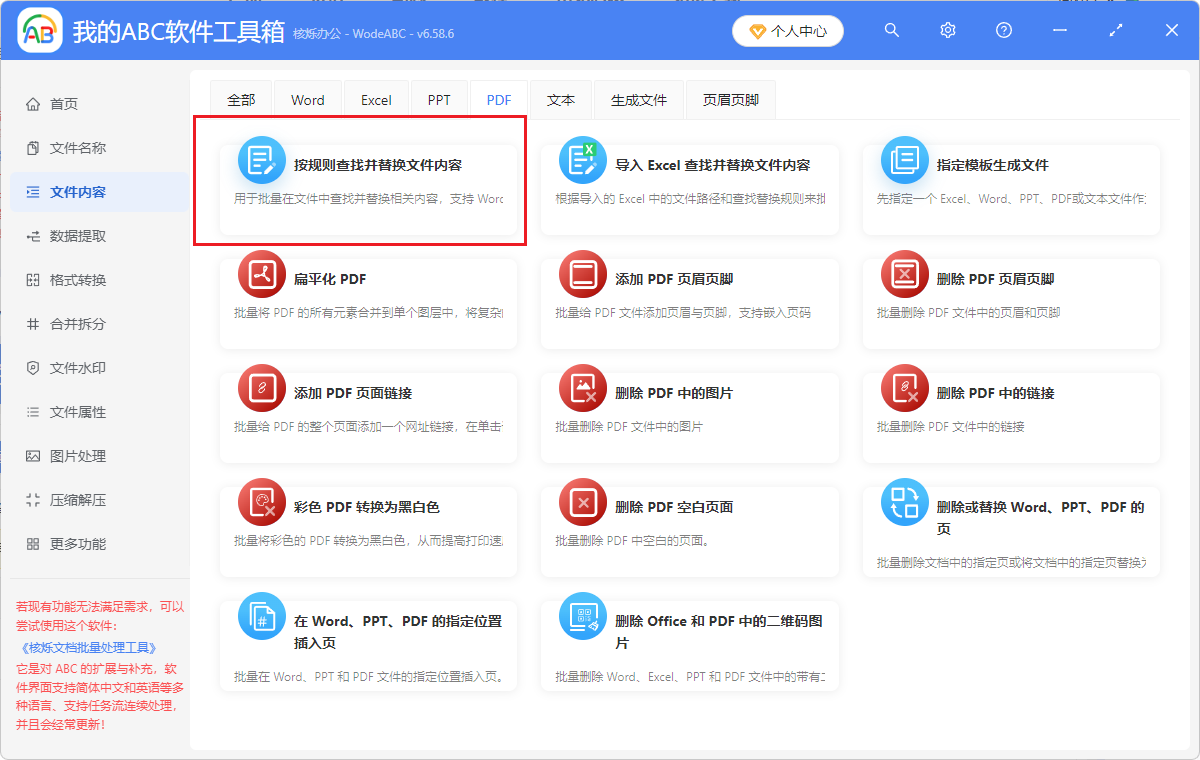This screenshot has width=1200, height=760.
Task: Switch to the Word filter tab
Action: coord(307,99)
